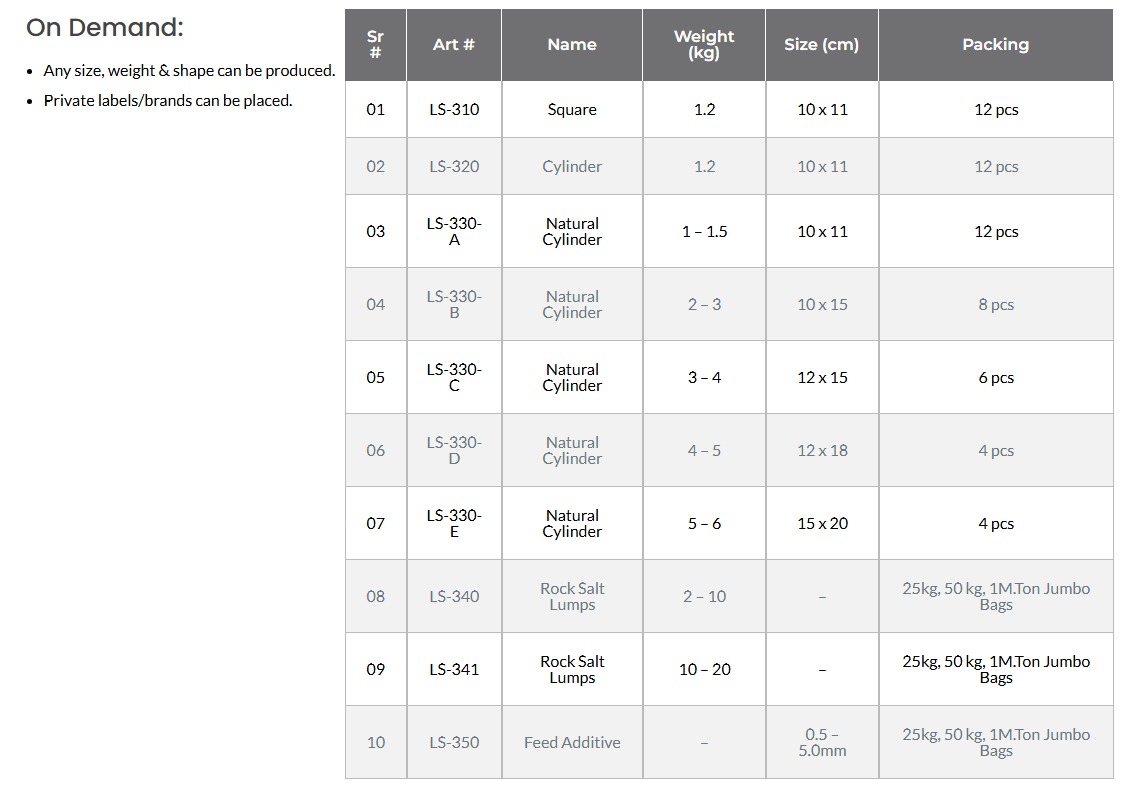Click the '0.5 – 5.0mm' size cell

[822, 743]
